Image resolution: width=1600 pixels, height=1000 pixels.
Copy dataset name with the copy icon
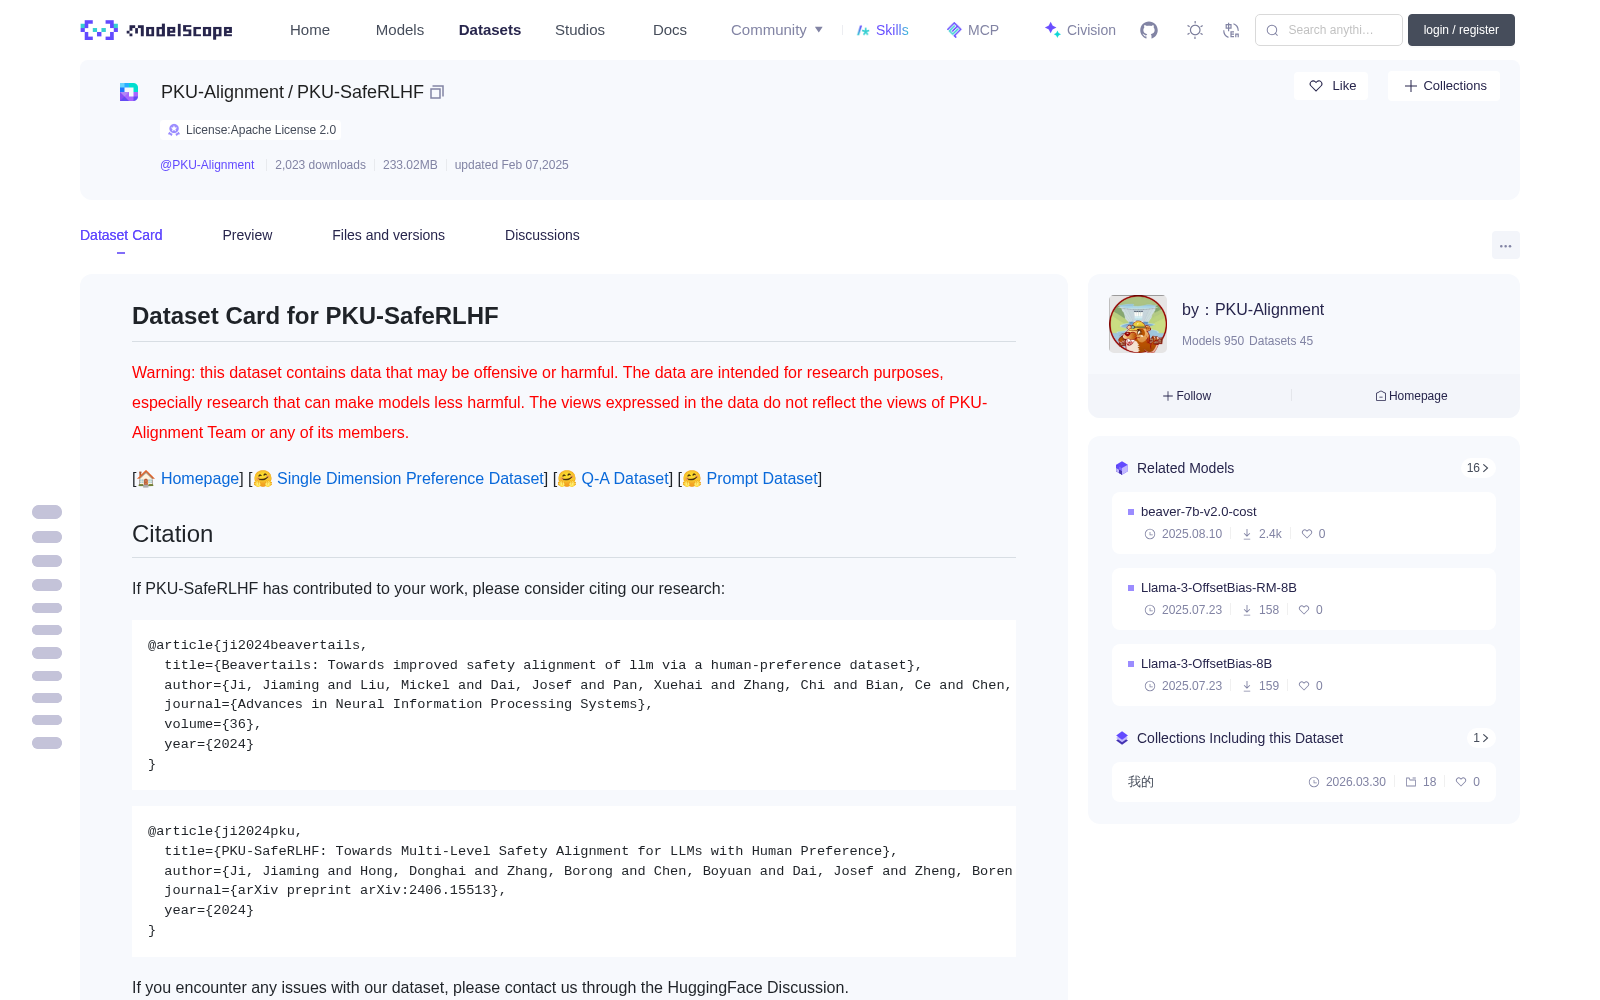pyautogui.click(x=437, y=92)
